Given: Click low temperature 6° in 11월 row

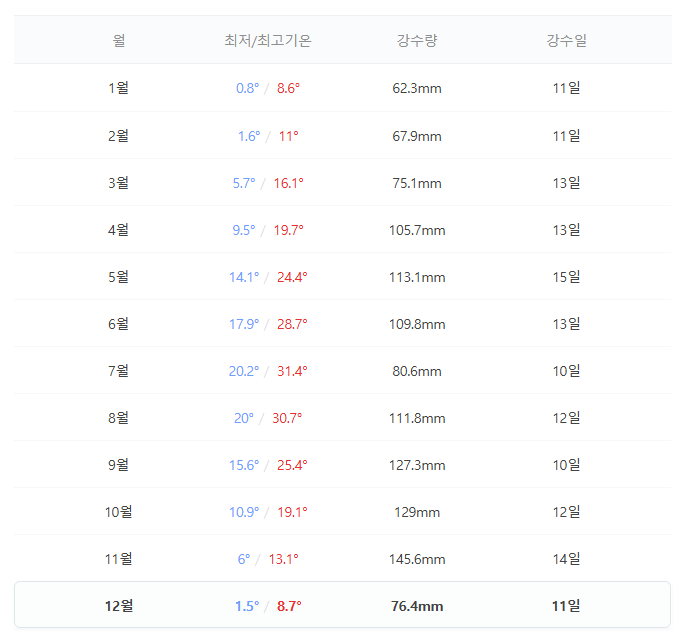Looking at the screenshot, I should (244, 559).
